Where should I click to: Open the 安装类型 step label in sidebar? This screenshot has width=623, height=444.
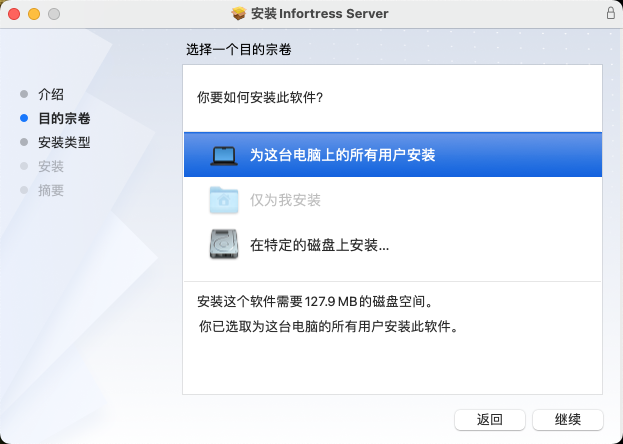(x=64, y=142)
